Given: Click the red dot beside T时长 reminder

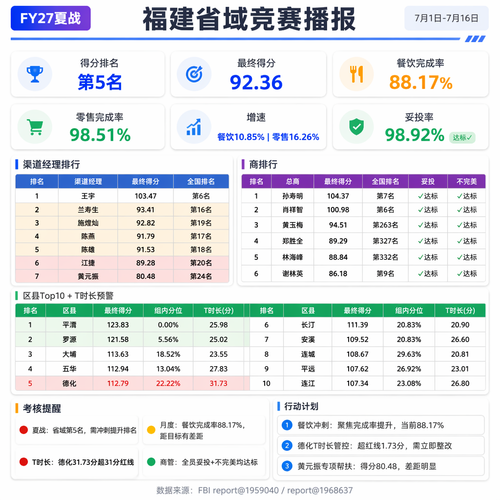Looking at the screenshot, I should 23,462.
